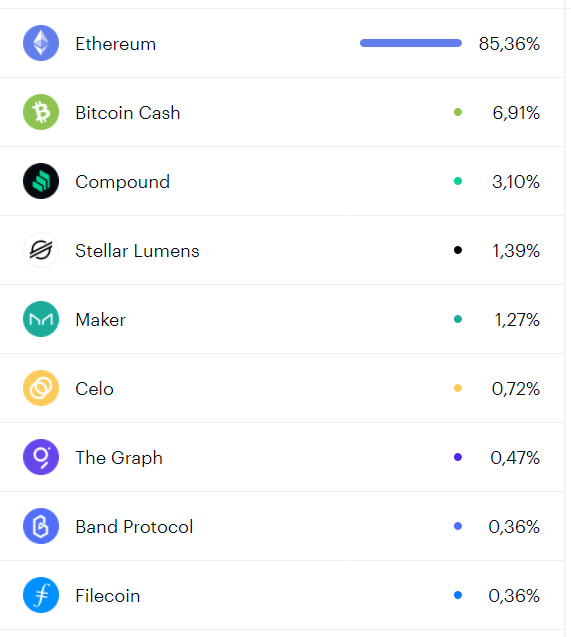Click the Filecoin blue icon
571x637 pixels.
(x=41, y=595)
